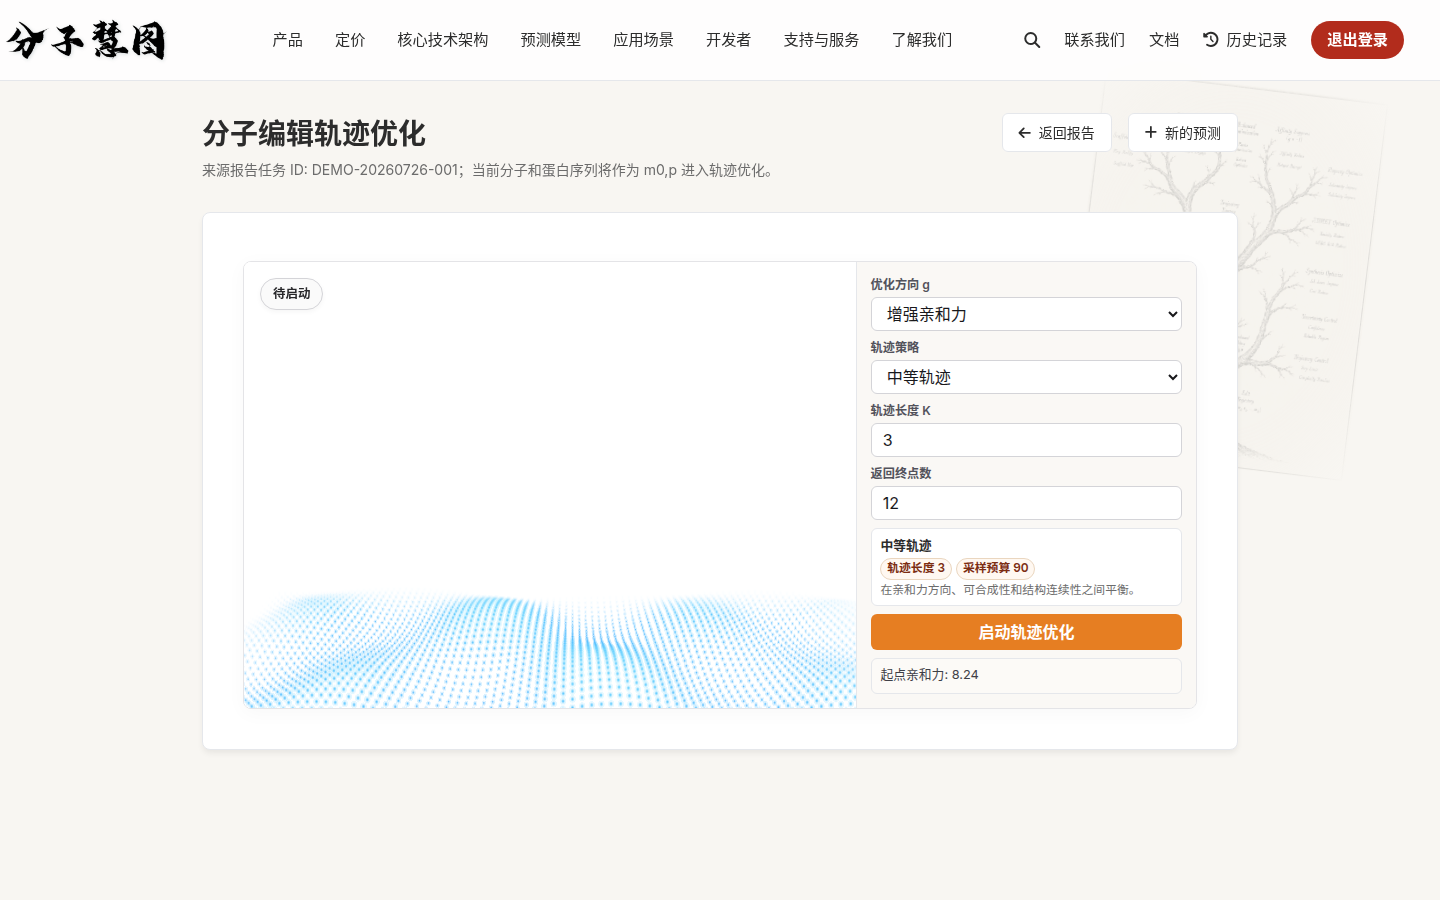Click the 待启动 status badge

[292, 294]
